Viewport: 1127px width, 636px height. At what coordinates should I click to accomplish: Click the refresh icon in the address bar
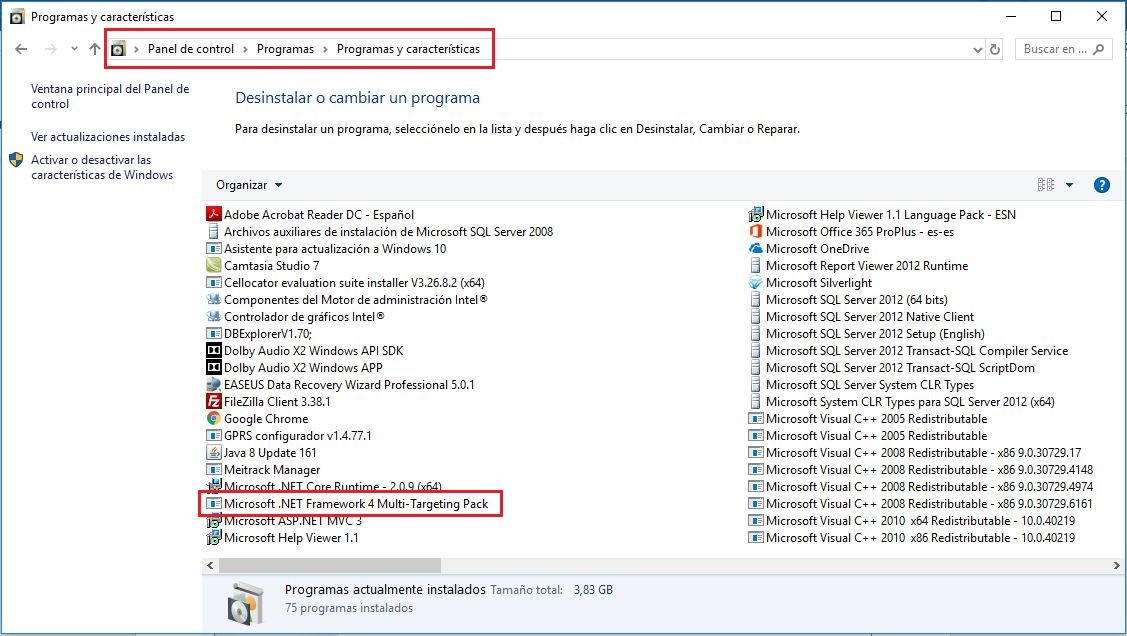pos(995,50)
